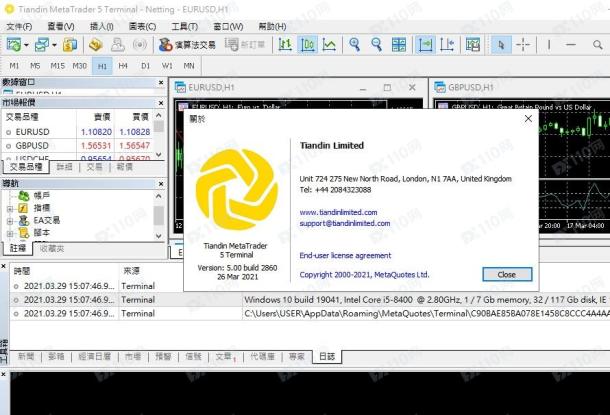The width and height of the screenshot is (610, 415).
Task: Click the New Order toolbar button
Action: (245, 45)
